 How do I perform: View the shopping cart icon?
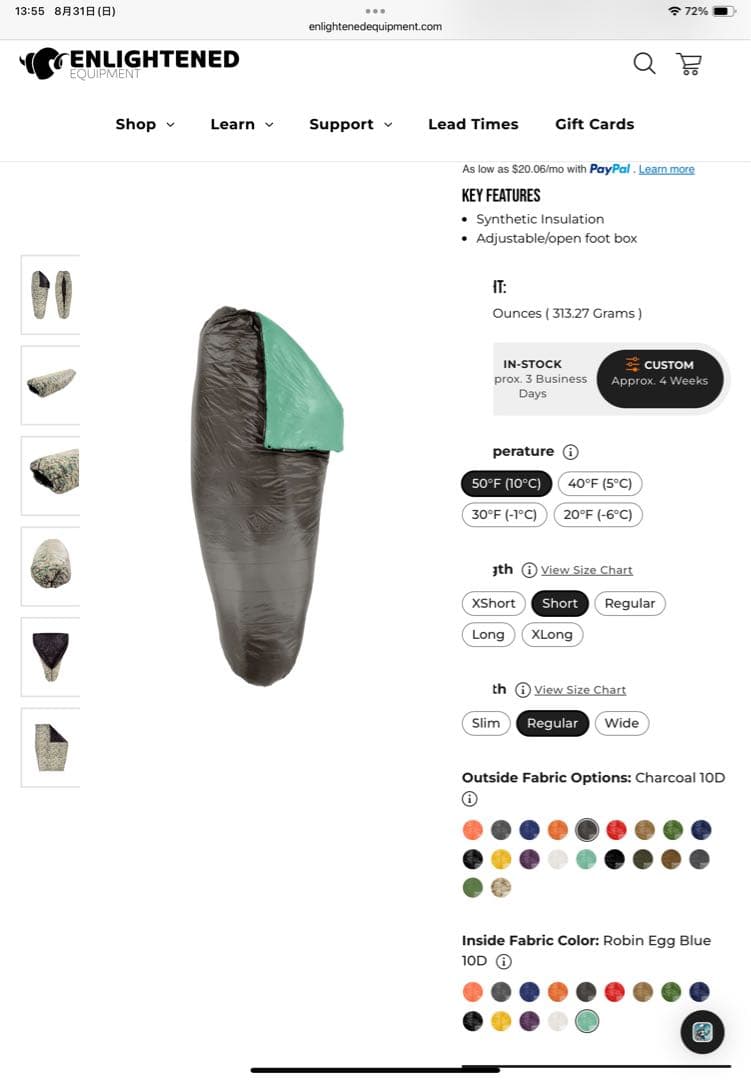pos(689,63)
